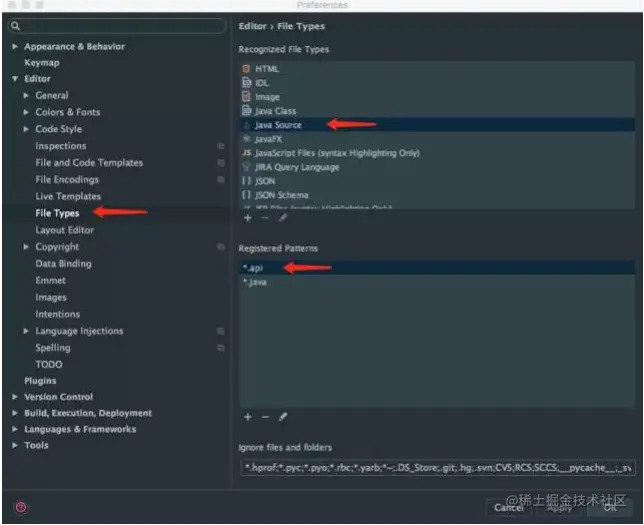Click the HTML file type icon
The width and height of the screenshot is (644, 525).
tap(246, 69)
